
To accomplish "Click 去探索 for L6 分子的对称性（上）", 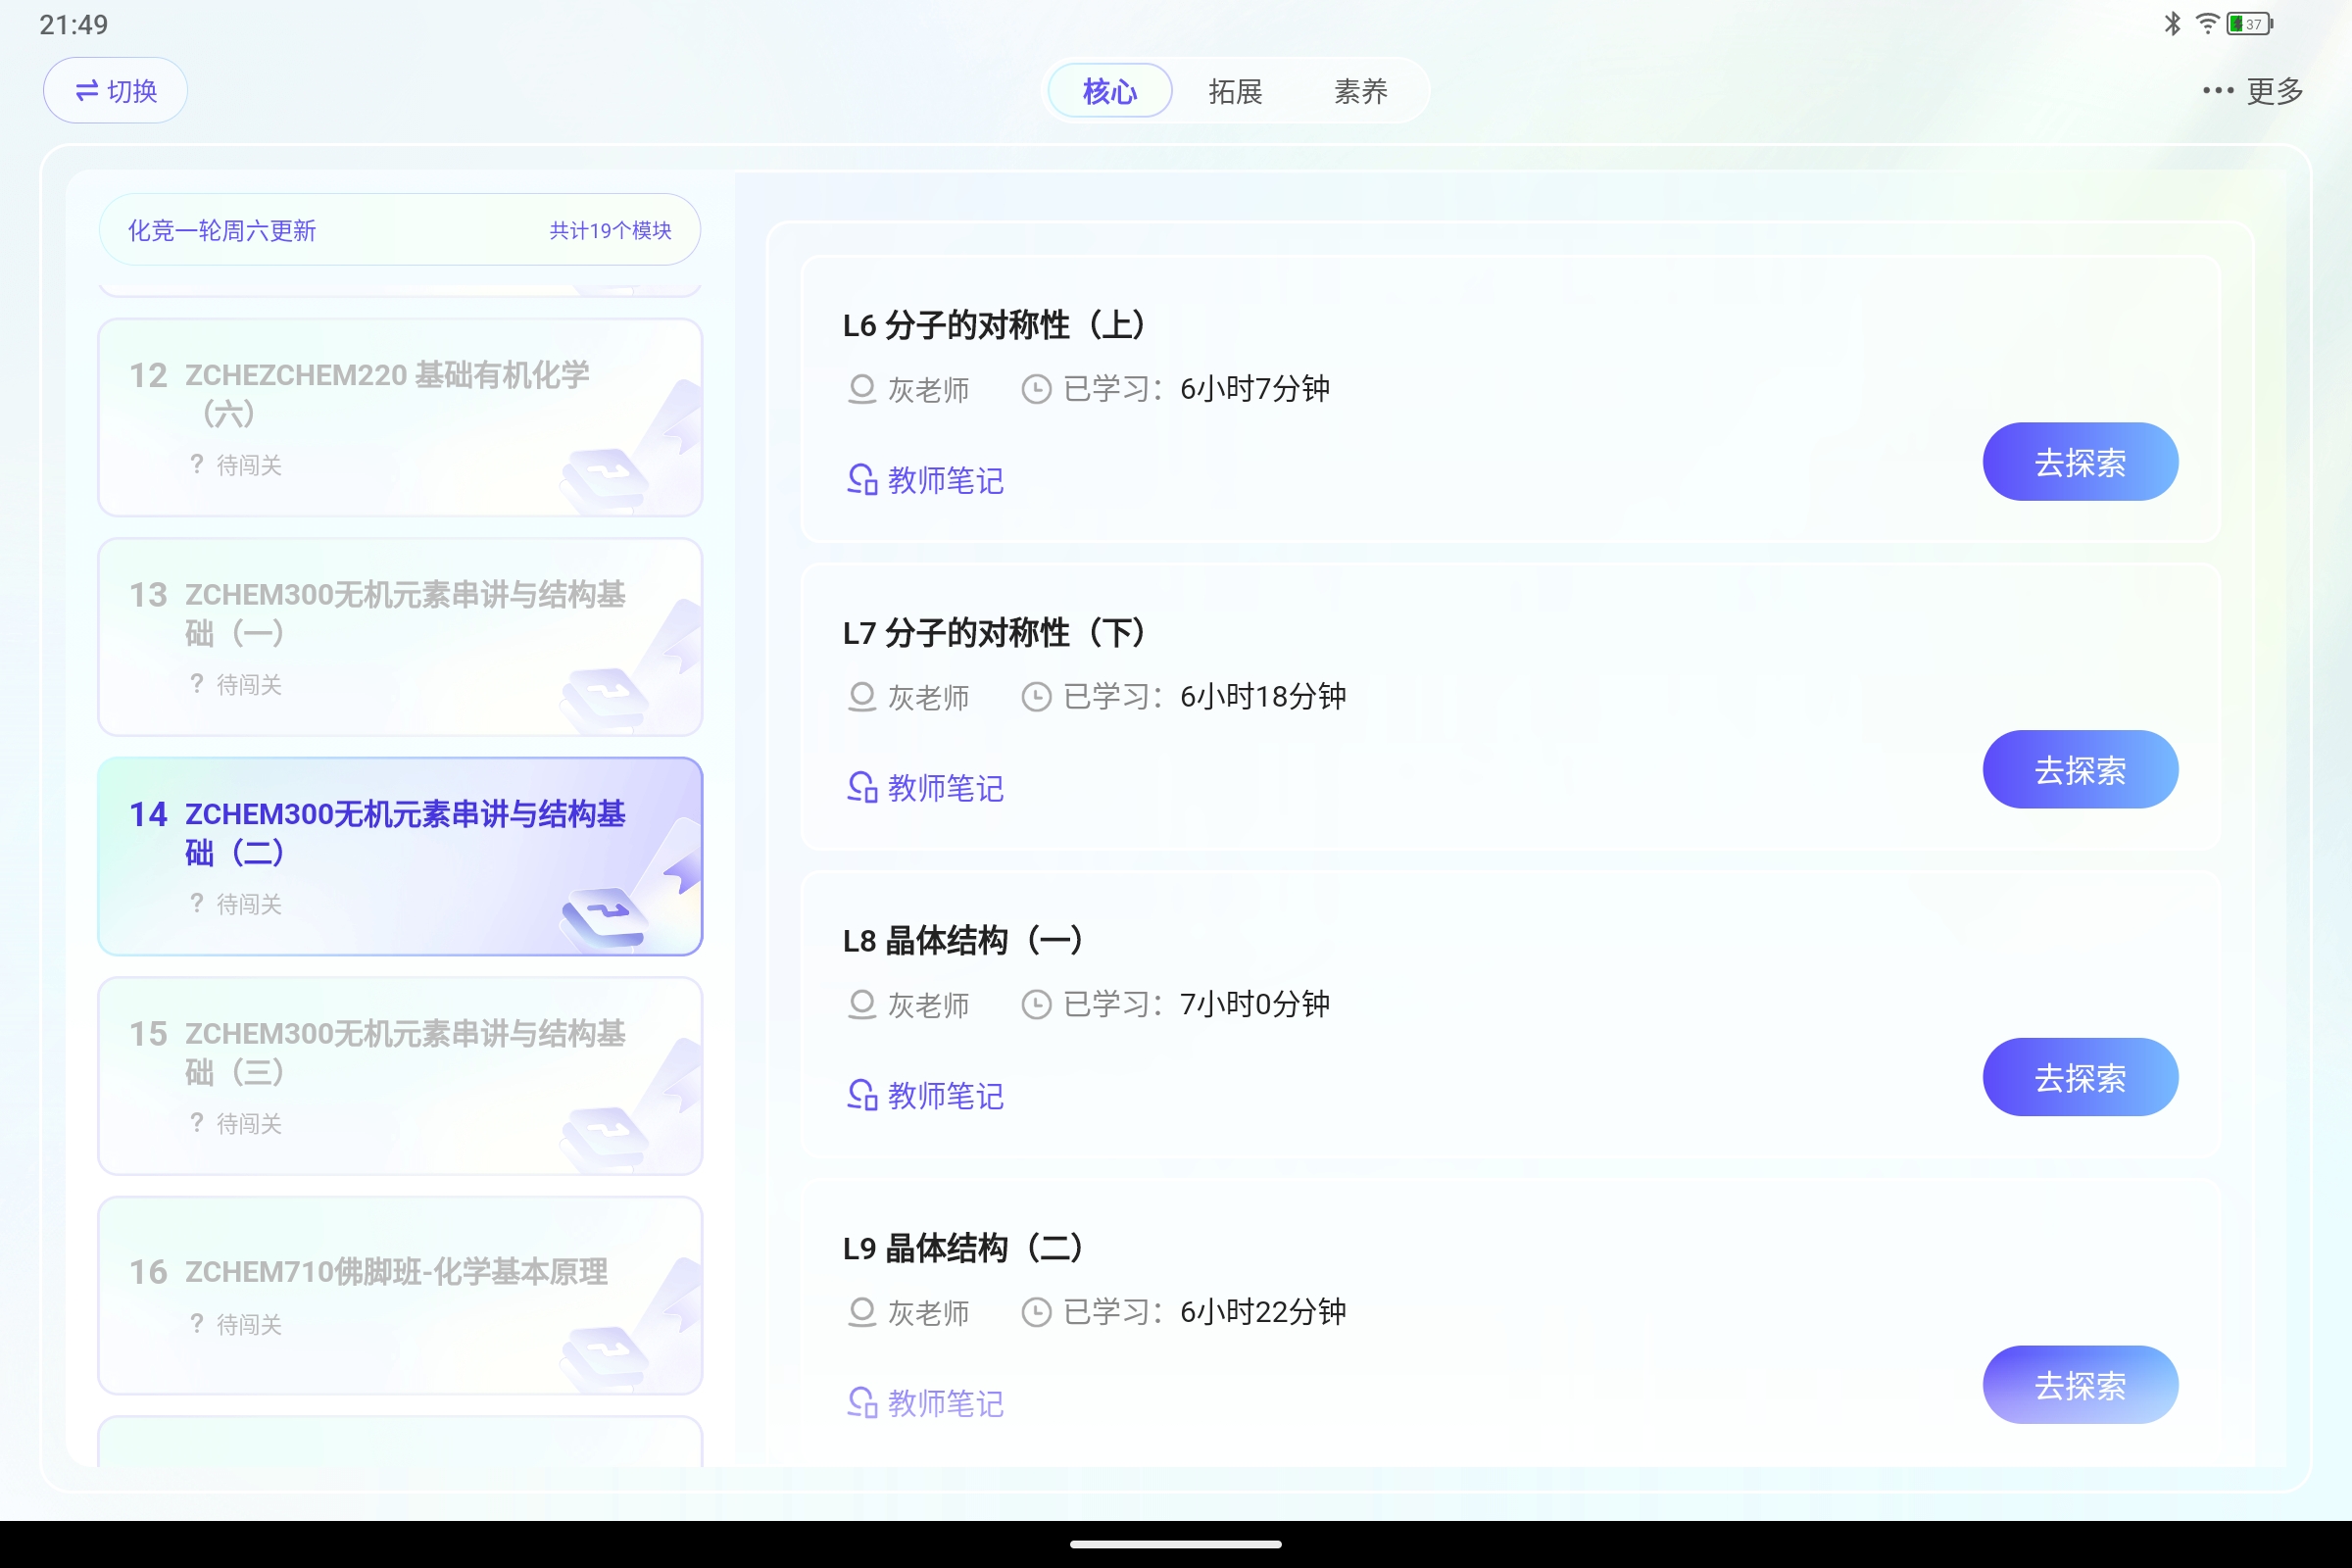I will 2080,462.
